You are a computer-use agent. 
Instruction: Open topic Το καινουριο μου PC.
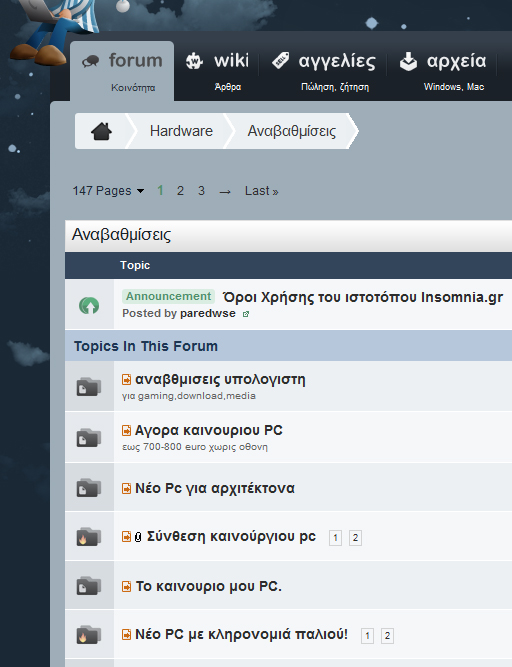tap(208, 586)
